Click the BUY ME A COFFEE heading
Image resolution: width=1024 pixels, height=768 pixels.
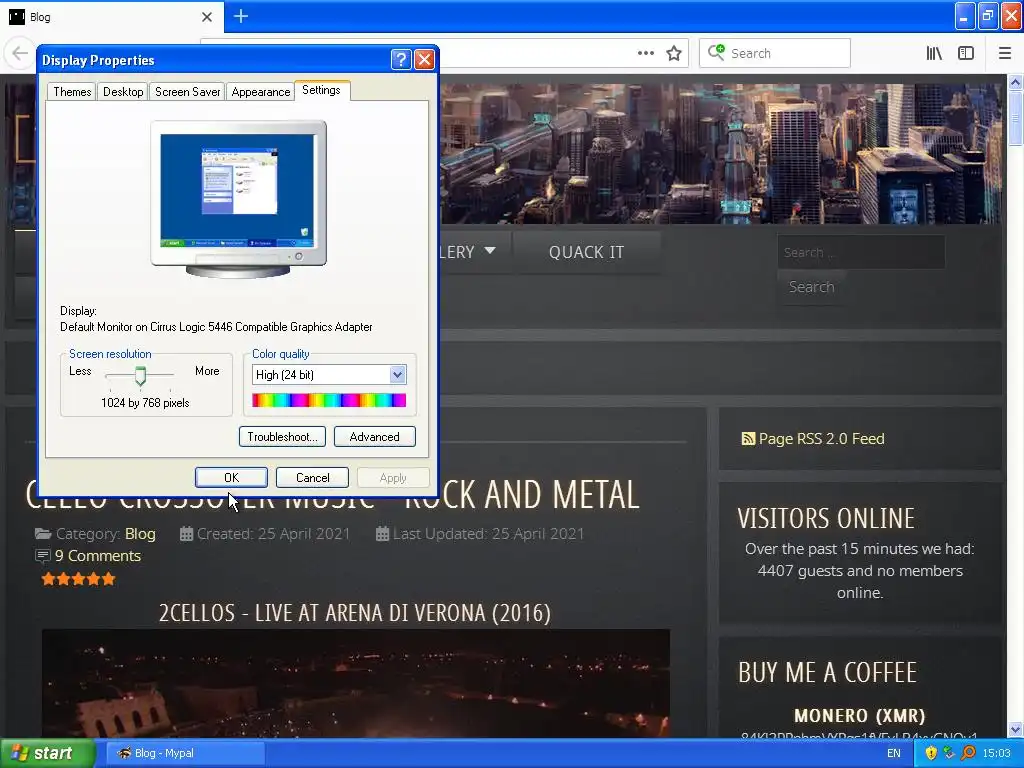pyautogui.click(x=827, y=672)
